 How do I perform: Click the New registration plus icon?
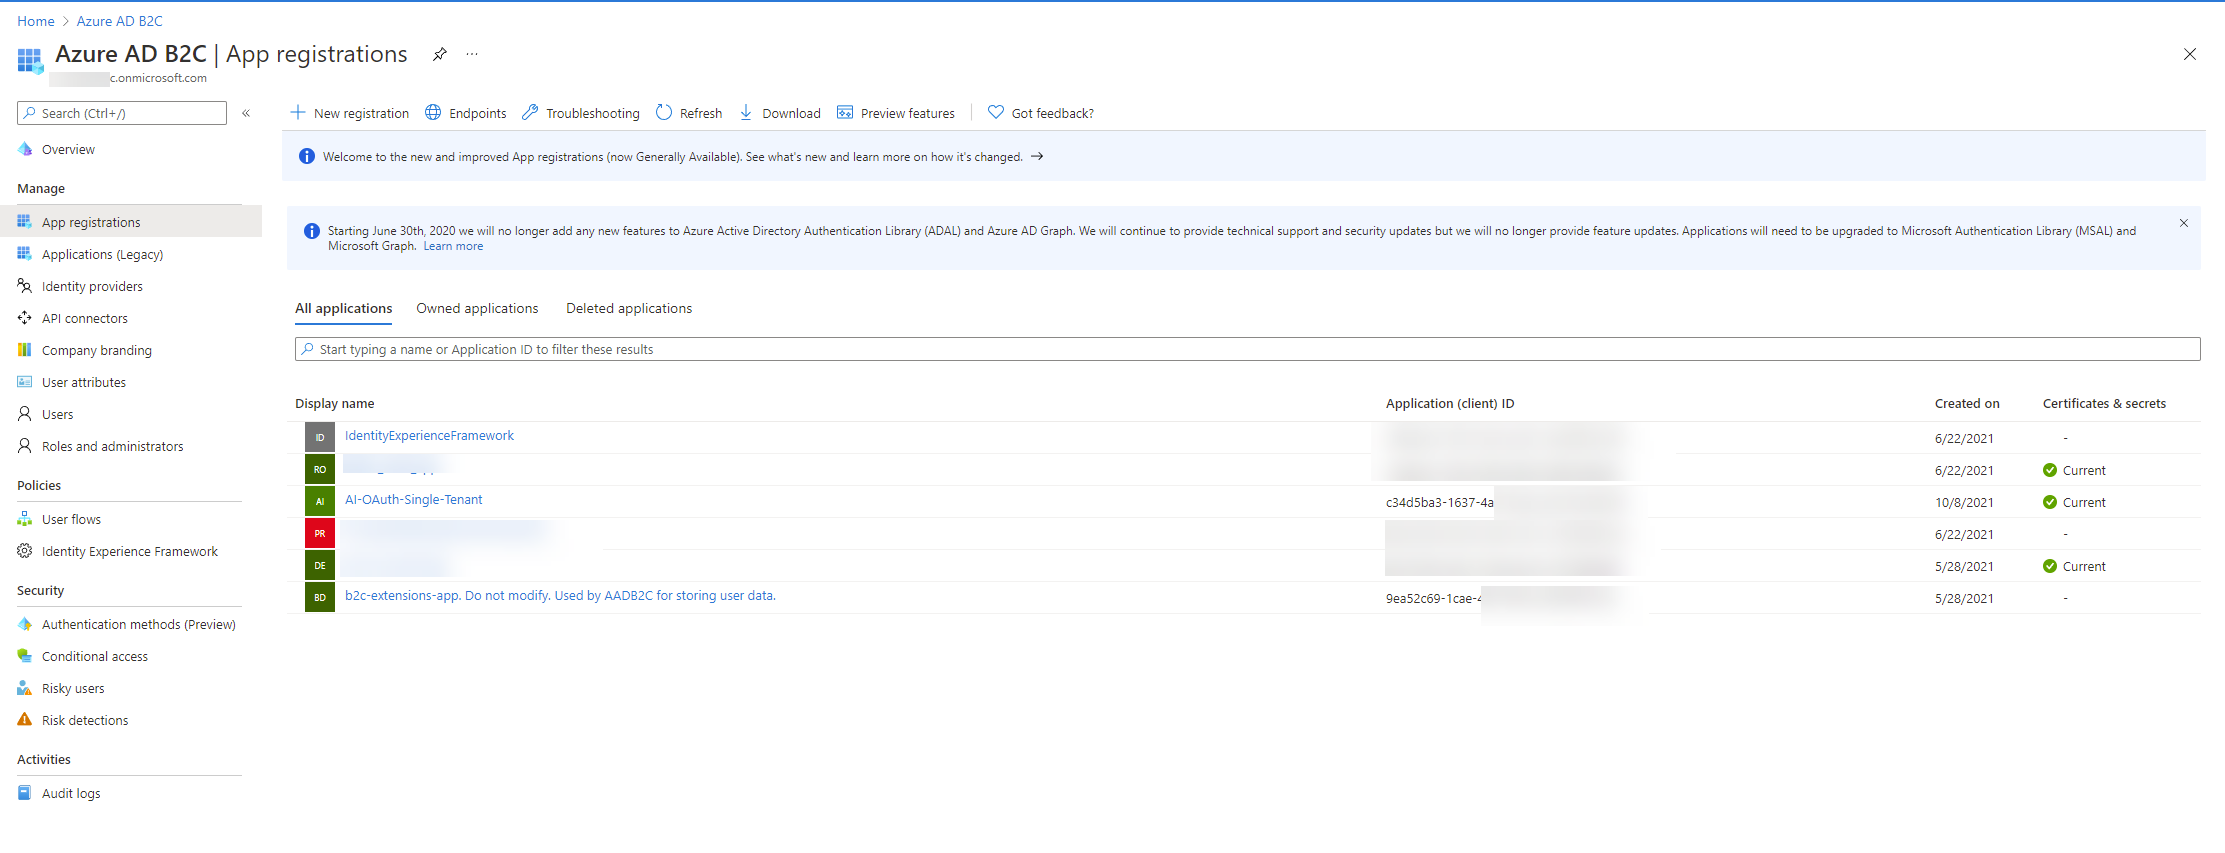click(x=298, y=113)
